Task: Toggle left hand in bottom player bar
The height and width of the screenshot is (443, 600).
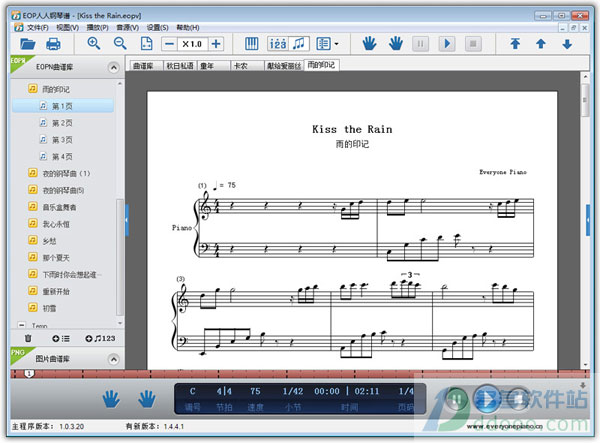Action: click(x=111, y=398)
